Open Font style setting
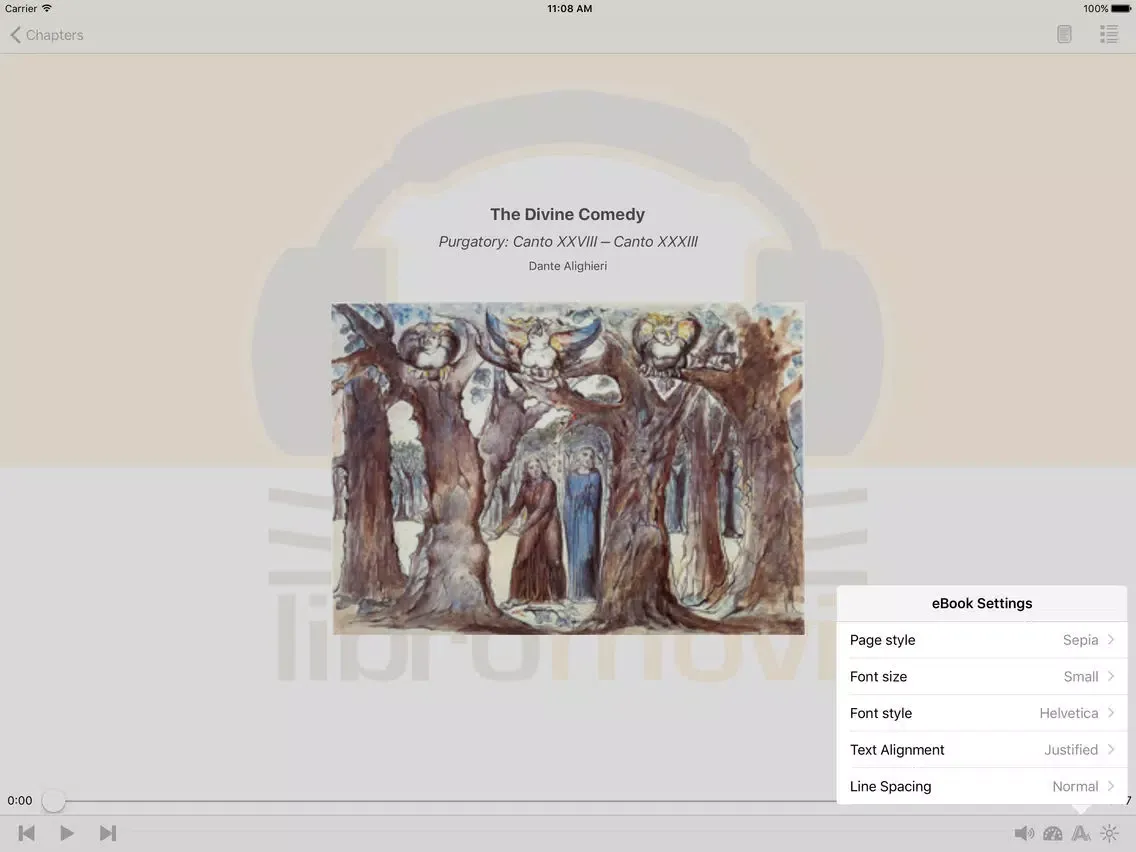Viewport: 1136px width, 852px height. click(982, 713)
